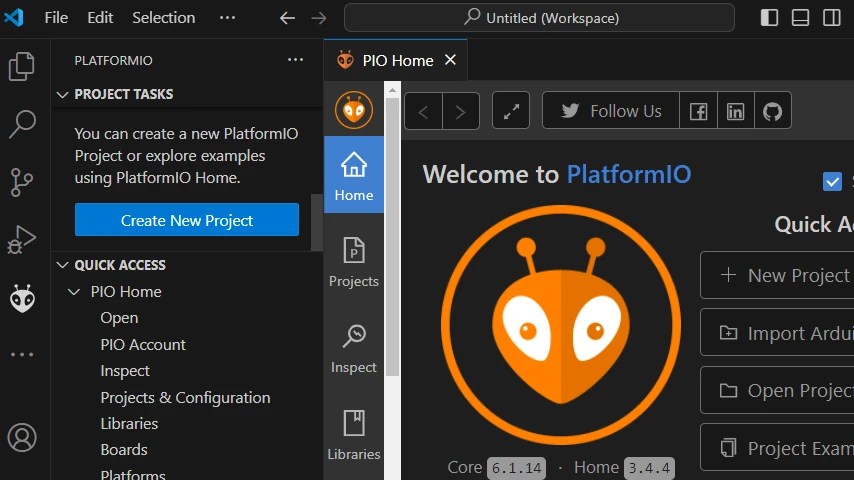Toggle secondary side bar layout icon

point(832,17)
